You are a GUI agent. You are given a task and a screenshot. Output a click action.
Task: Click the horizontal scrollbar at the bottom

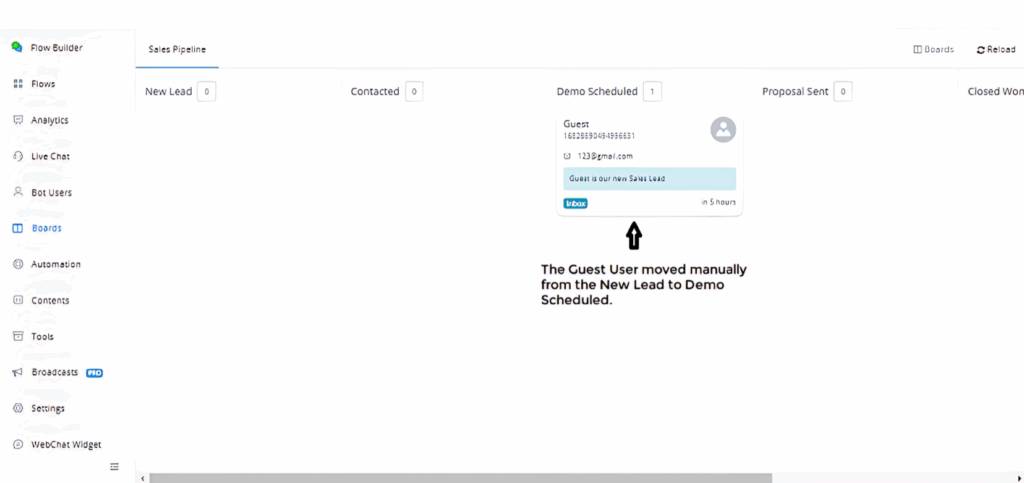point(460,478)
